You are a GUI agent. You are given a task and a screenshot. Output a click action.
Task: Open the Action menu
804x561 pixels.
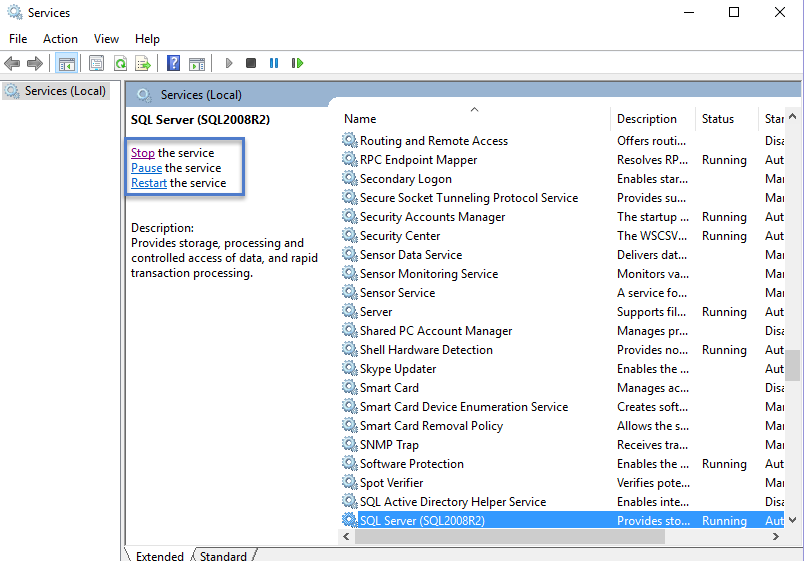coord(60,39)
